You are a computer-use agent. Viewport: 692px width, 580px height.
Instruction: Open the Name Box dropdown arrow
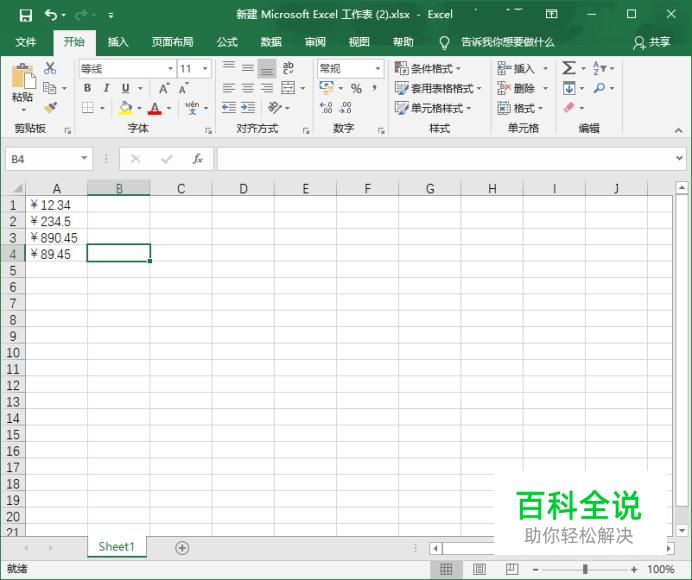tap(84, 158)
